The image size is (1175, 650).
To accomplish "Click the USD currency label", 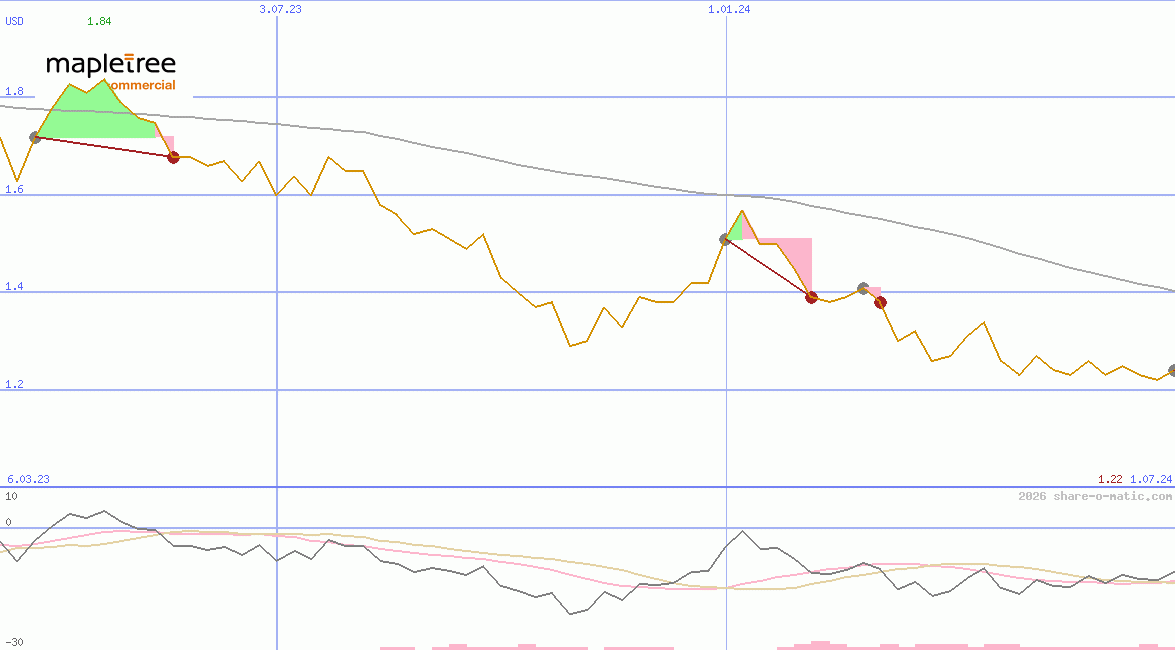I will tap(15, 21).
